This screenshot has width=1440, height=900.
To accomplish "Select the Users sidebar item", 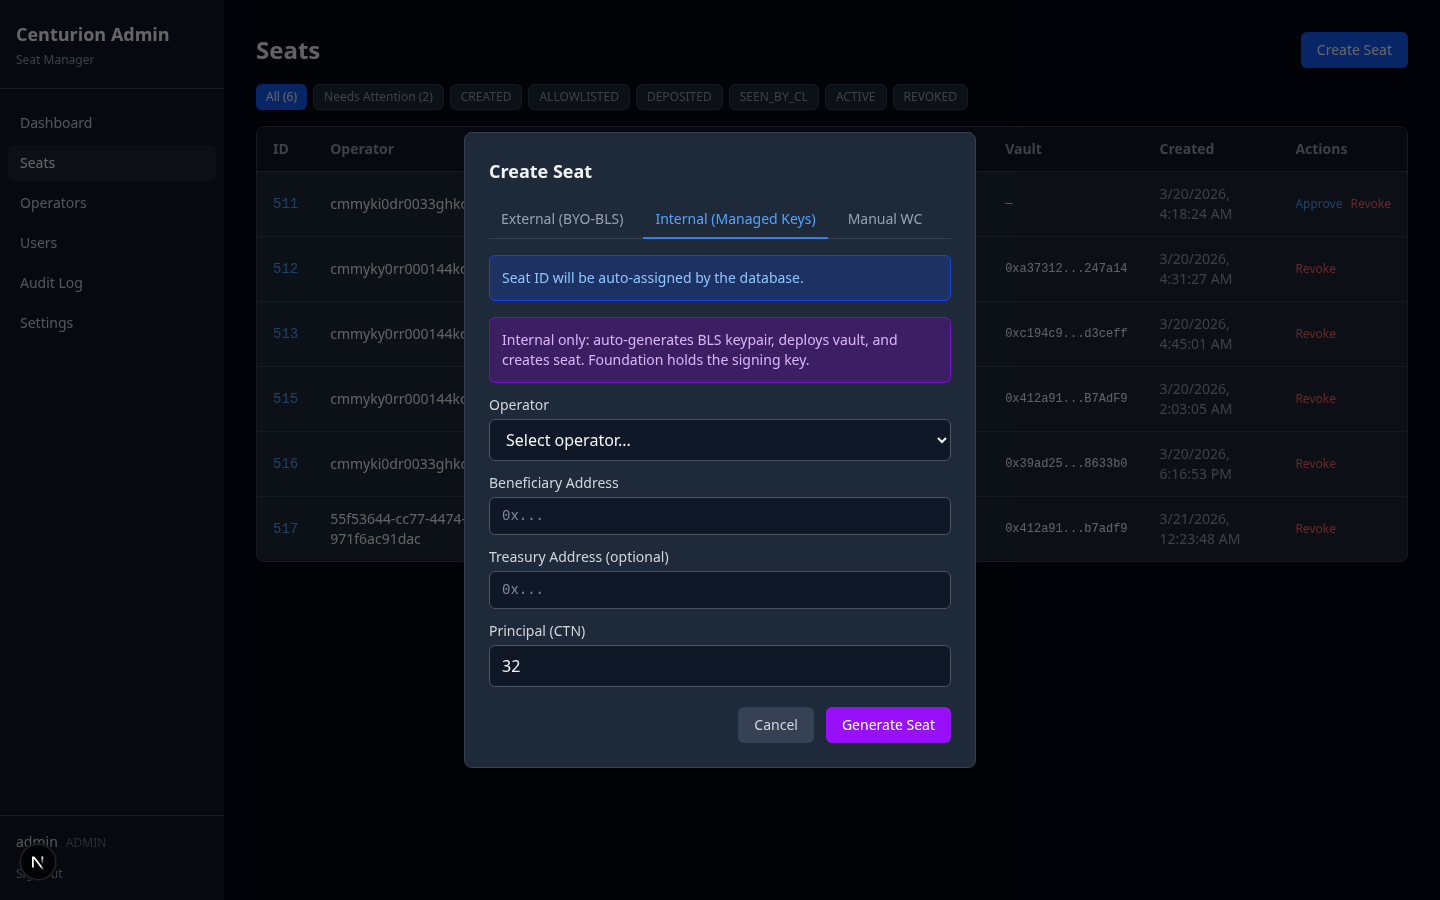I will point(38,242).
